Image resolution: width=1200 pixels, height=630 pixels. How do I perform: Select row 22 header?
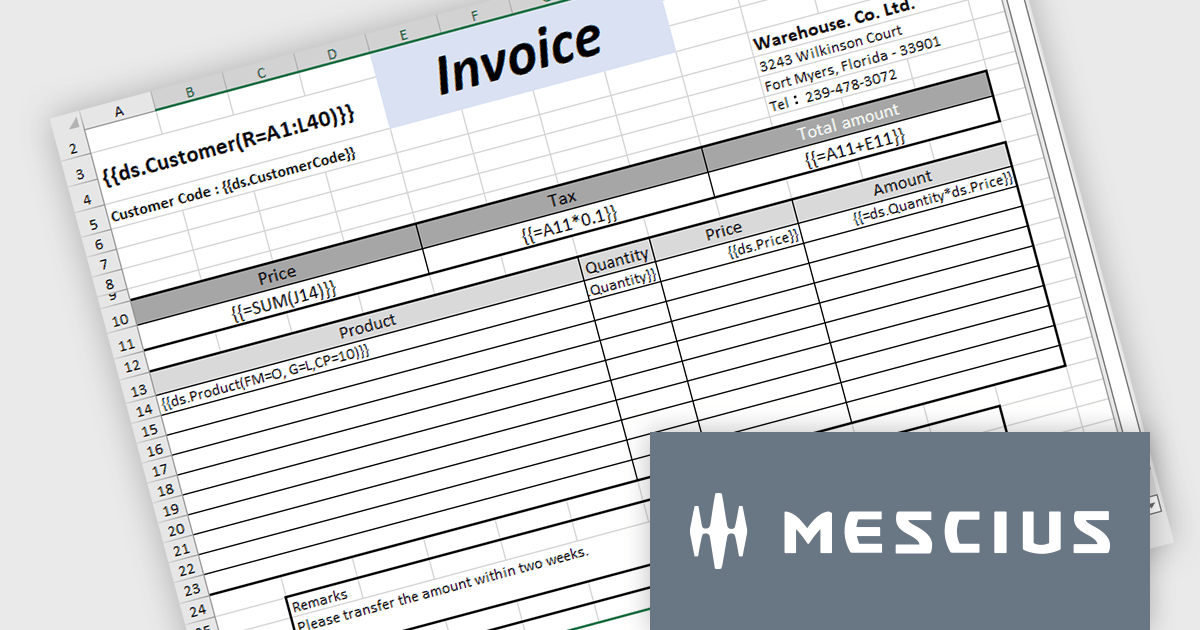186,570
